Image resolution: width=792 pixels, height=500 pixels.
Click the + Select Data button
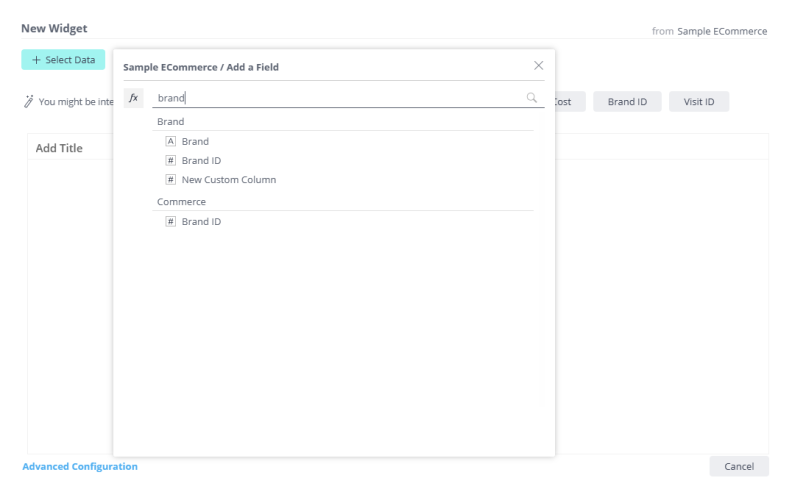tap(63, 60)
